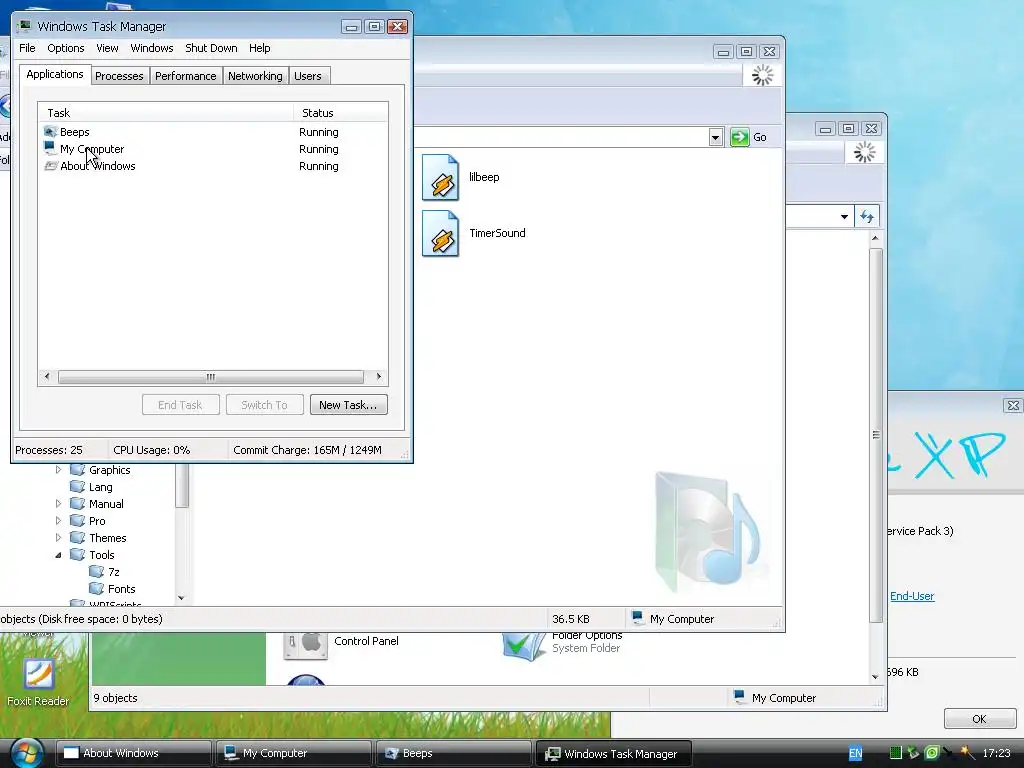Collapse the Tools folder tree node
This screenshot has height=768, width=1024.
58,555
